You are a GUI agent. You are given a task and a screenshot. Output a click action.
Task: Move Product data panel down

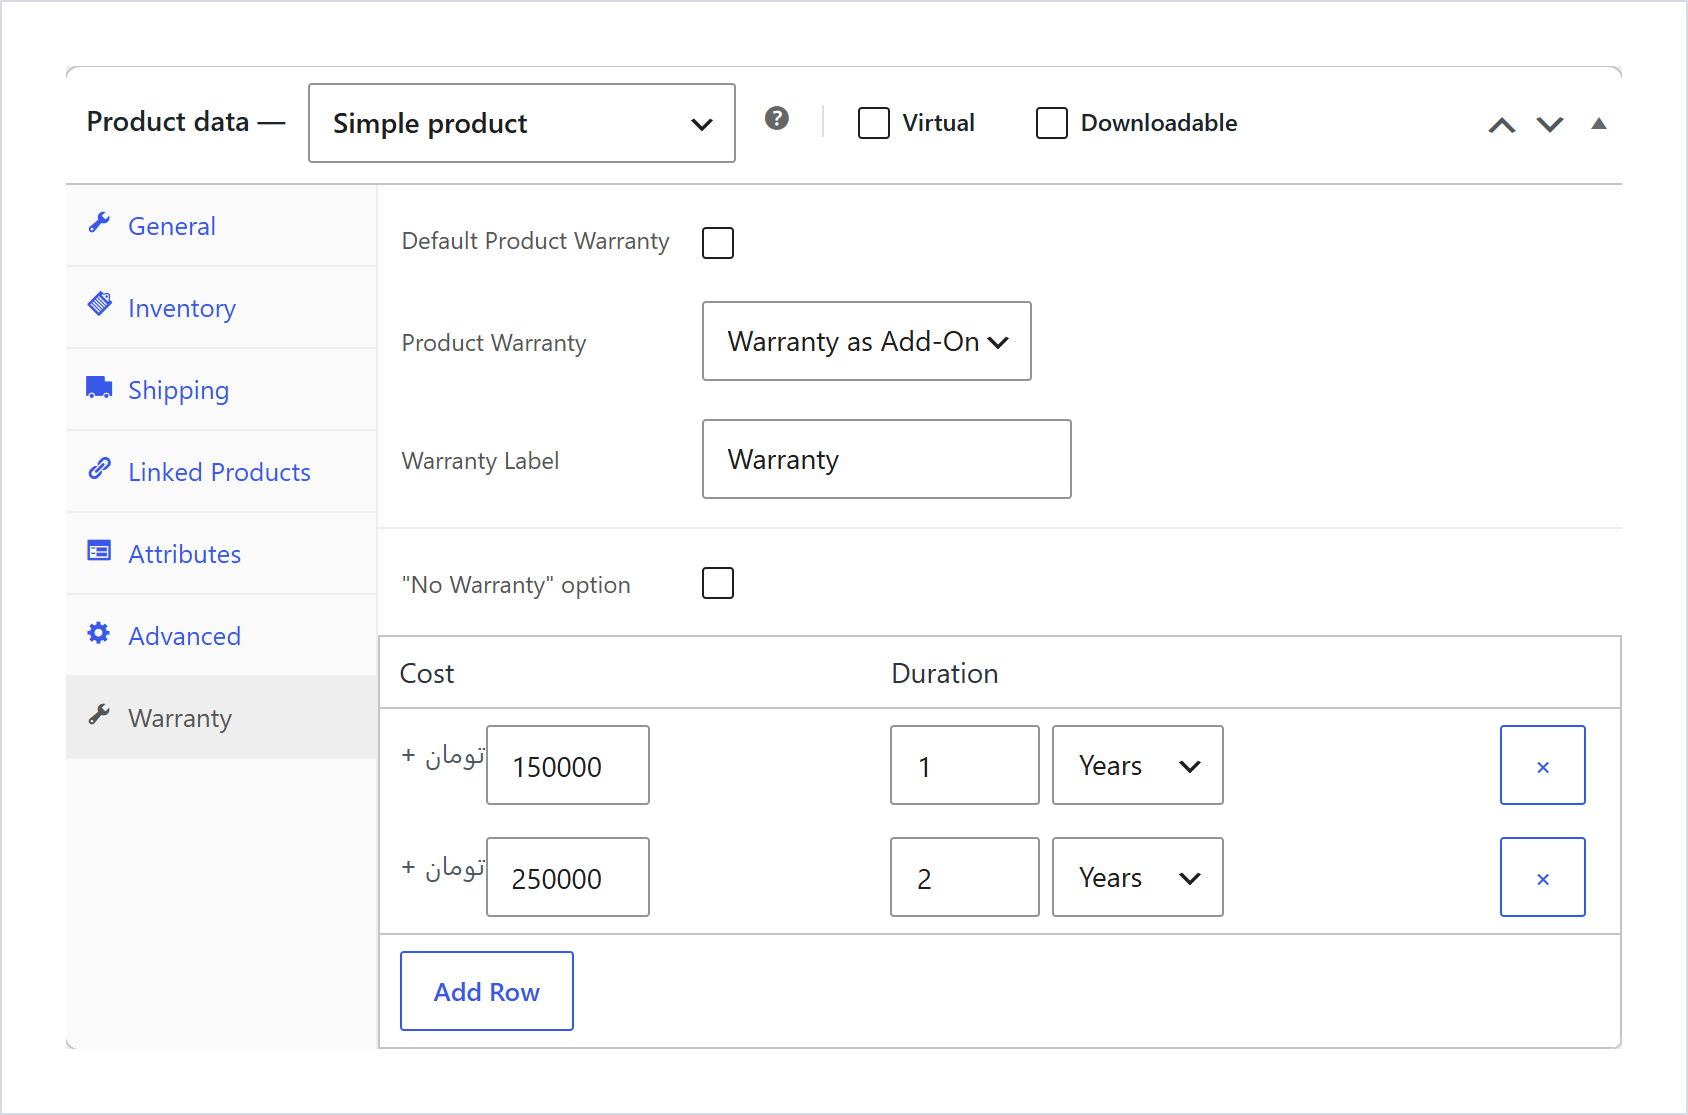1550,124
